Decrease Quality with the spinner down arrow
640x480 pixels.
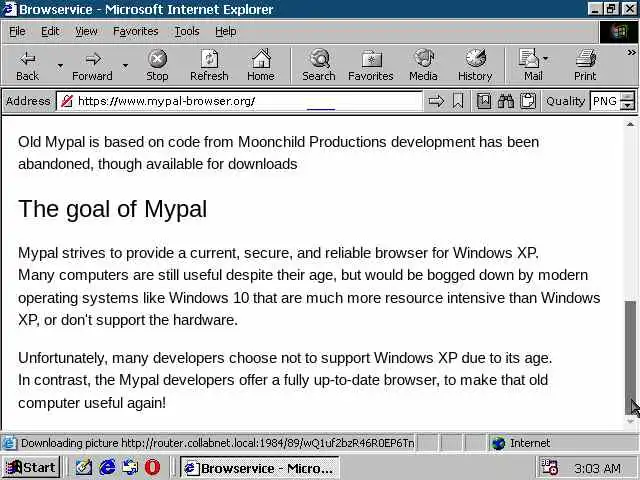pyautogui.click(x=628, y=105)
